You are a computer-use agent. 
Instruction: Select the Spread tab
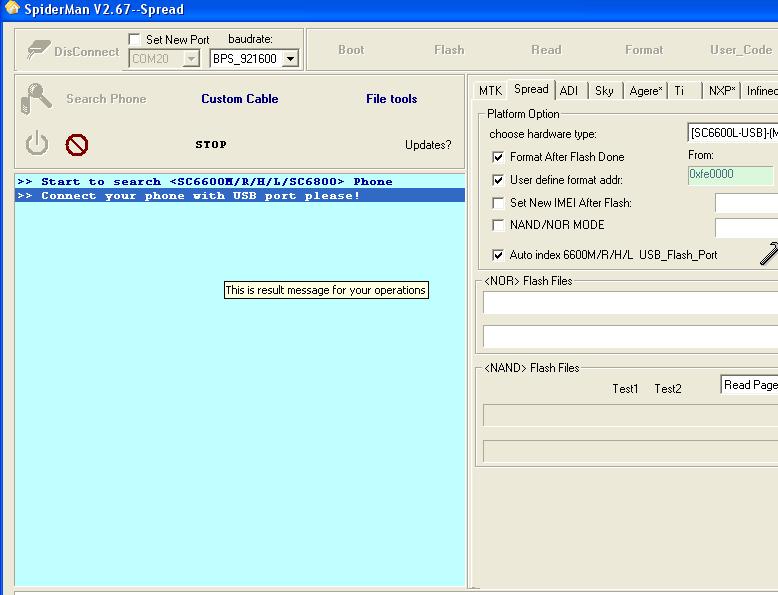point(531,89)
